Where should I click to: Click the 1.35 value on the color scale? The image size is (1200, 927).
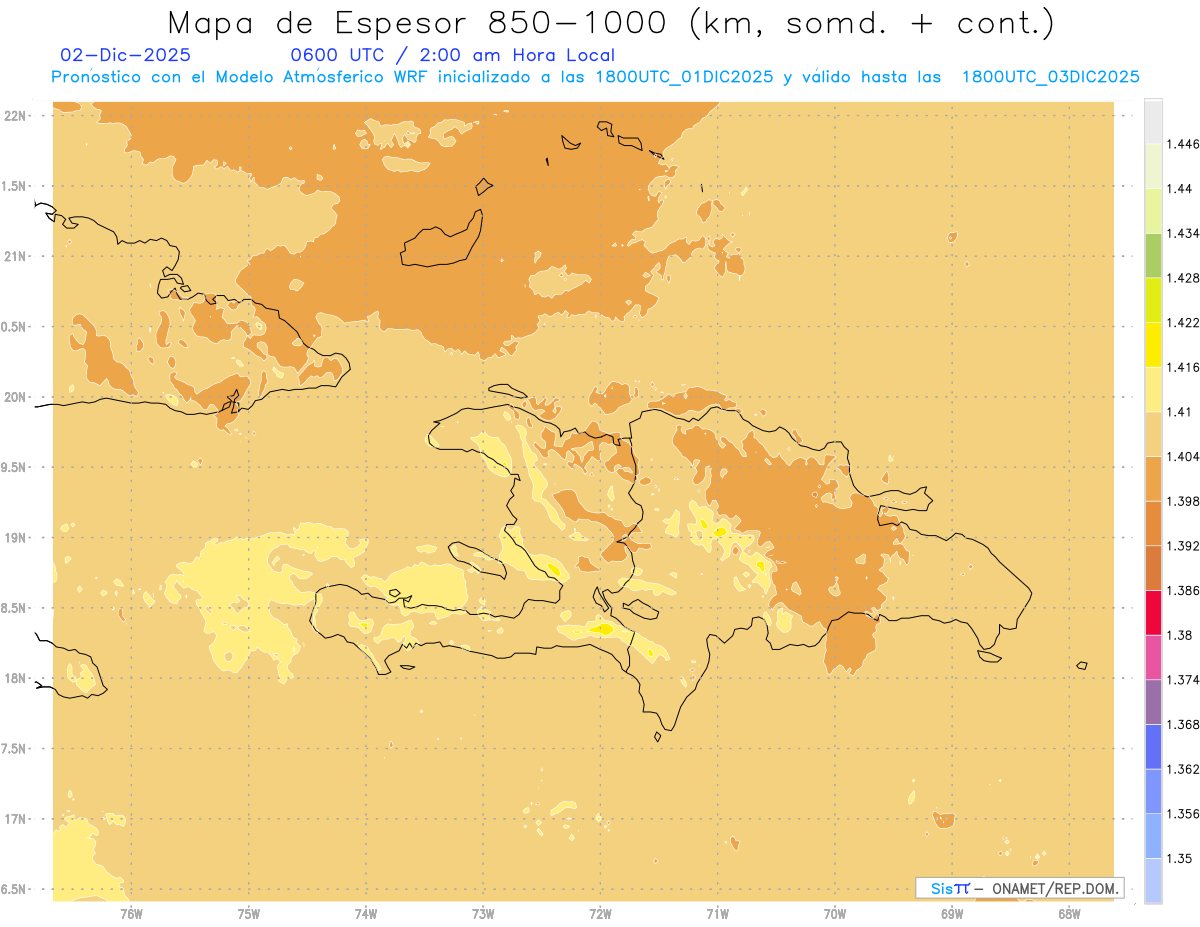(1180, 859)
